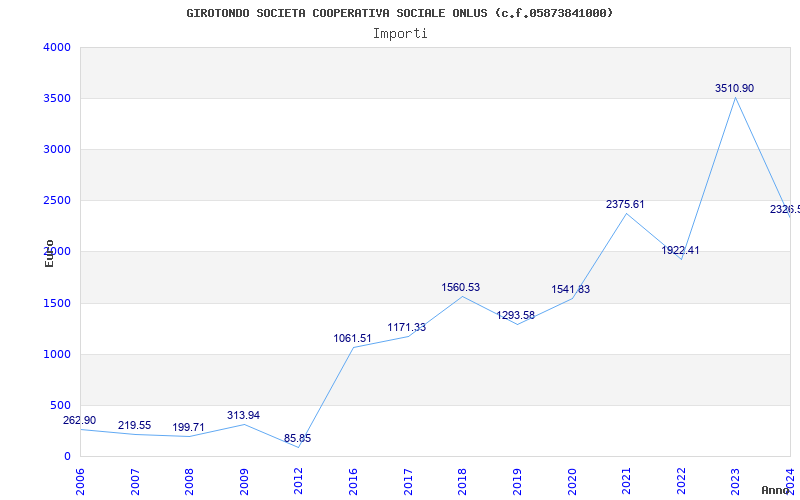Click the 4000 y-axis tick label
Viewport: 800px width, 500px height.
[57, 48]
